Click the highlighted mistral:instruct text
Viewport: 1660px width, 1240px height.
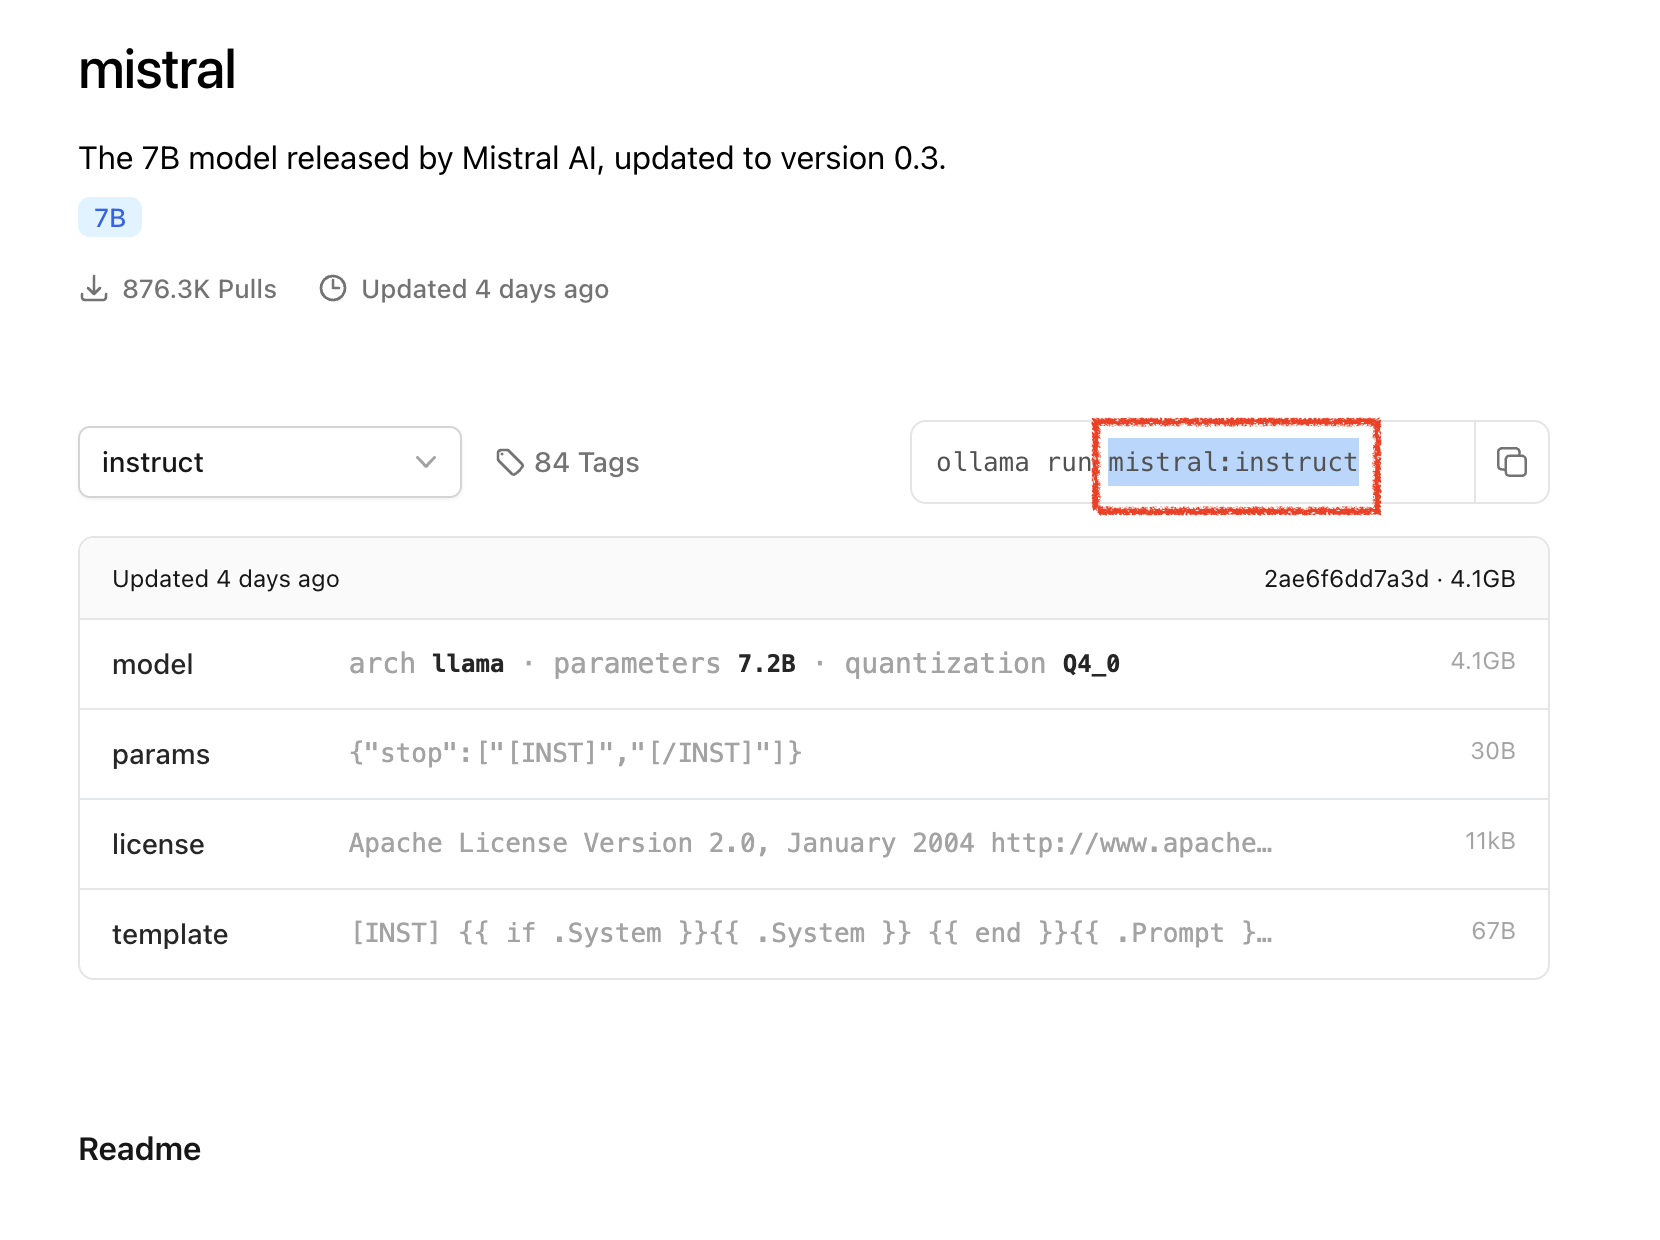pos(1232,462)
